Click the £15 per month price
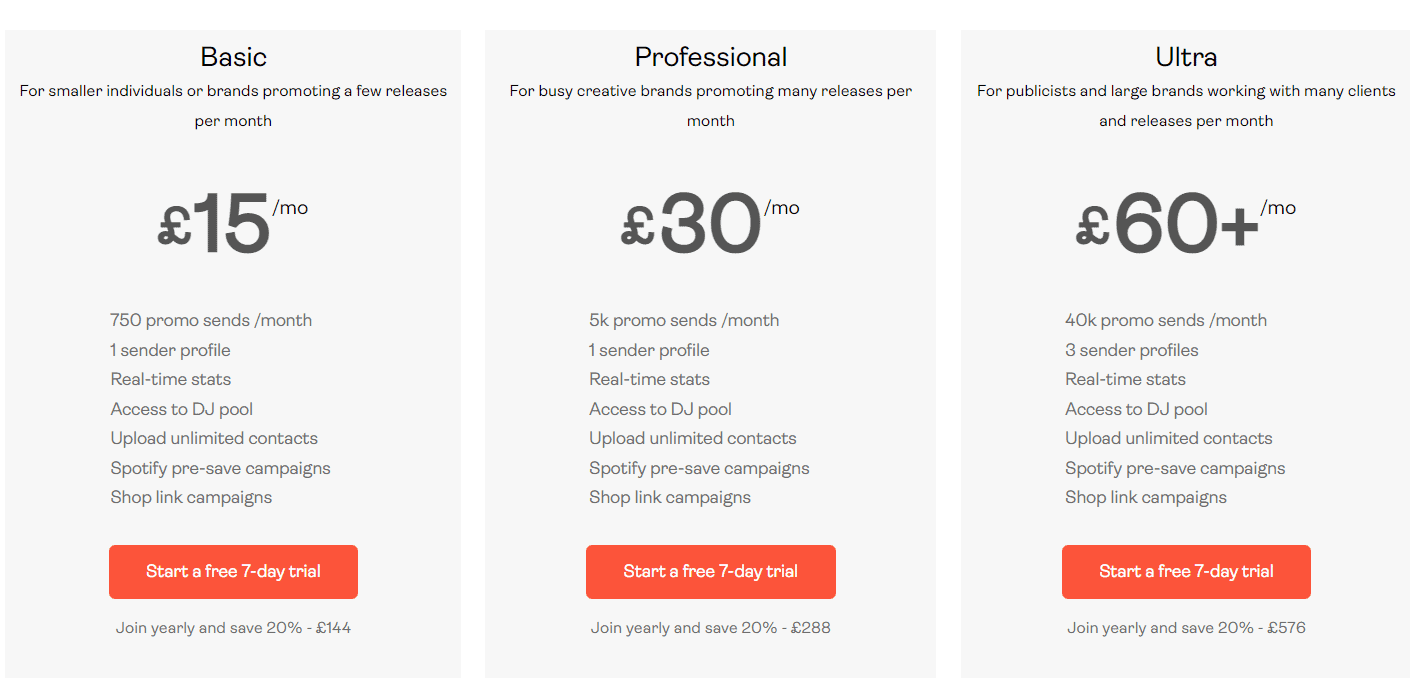Viewport: 1410px width, 678px height. tap(216, 225)
